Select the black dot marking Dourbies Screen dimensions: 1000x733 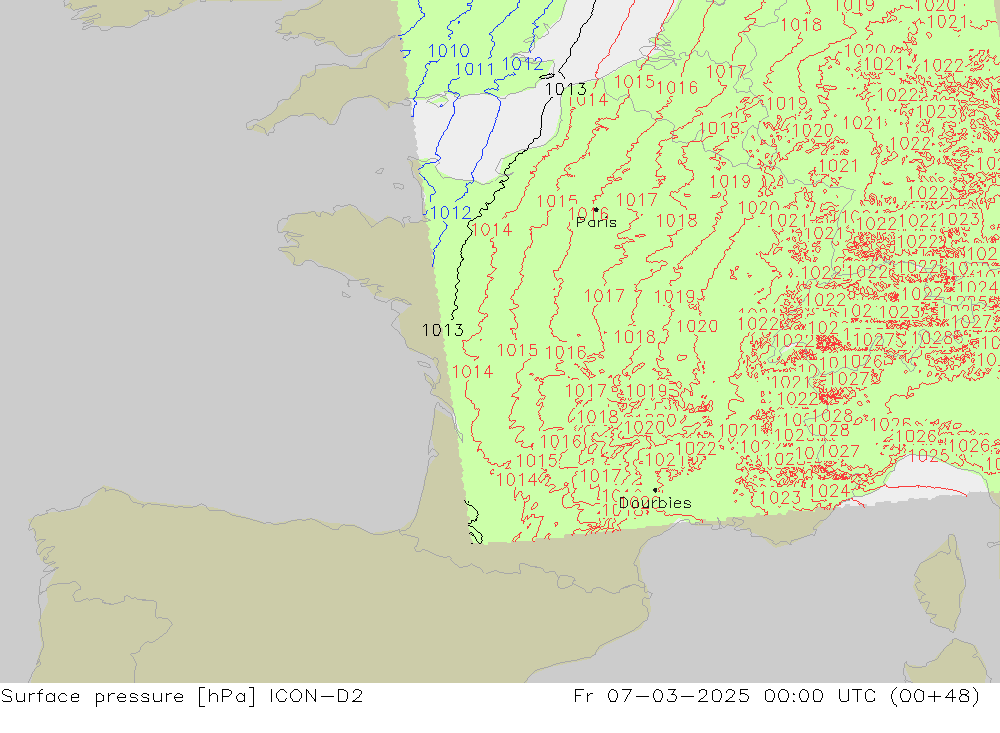655,490
